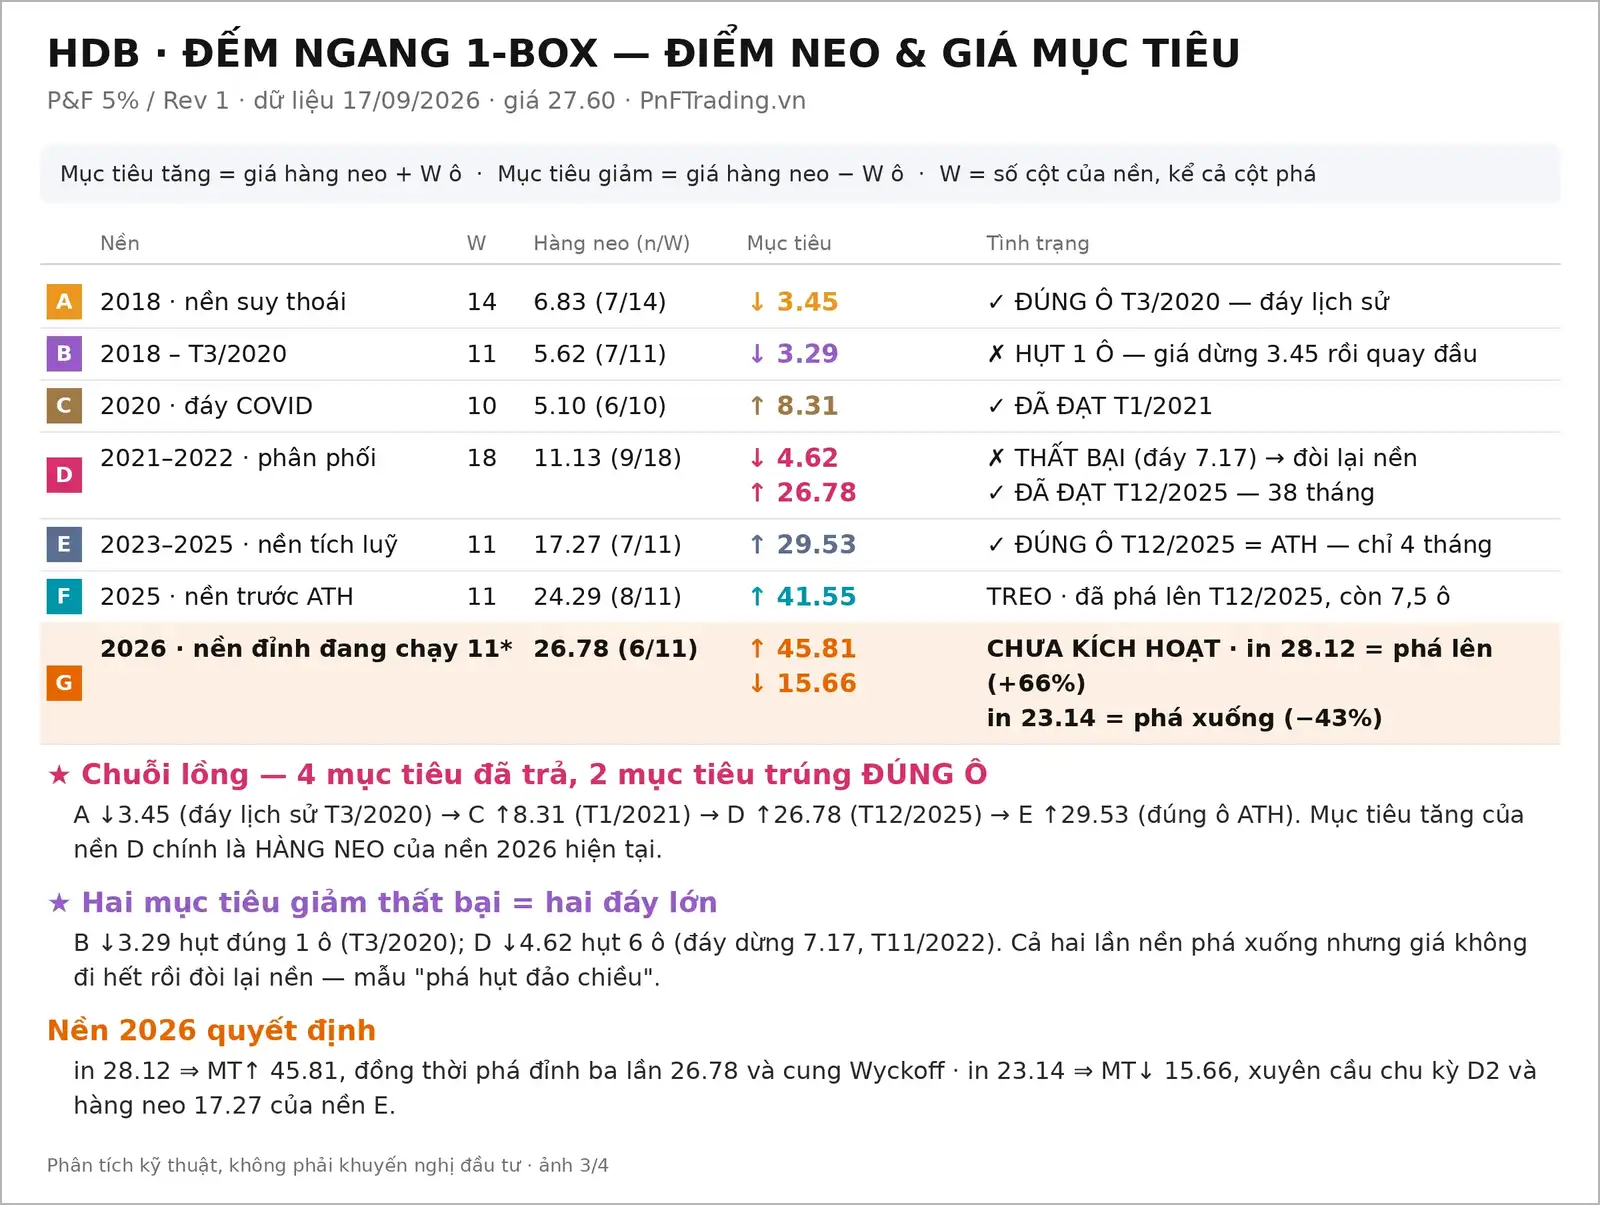Select the pink target "↓ 4.62" in row D
The height and width of the screenshot is (1205, 1600).
[x=794, y=458]
